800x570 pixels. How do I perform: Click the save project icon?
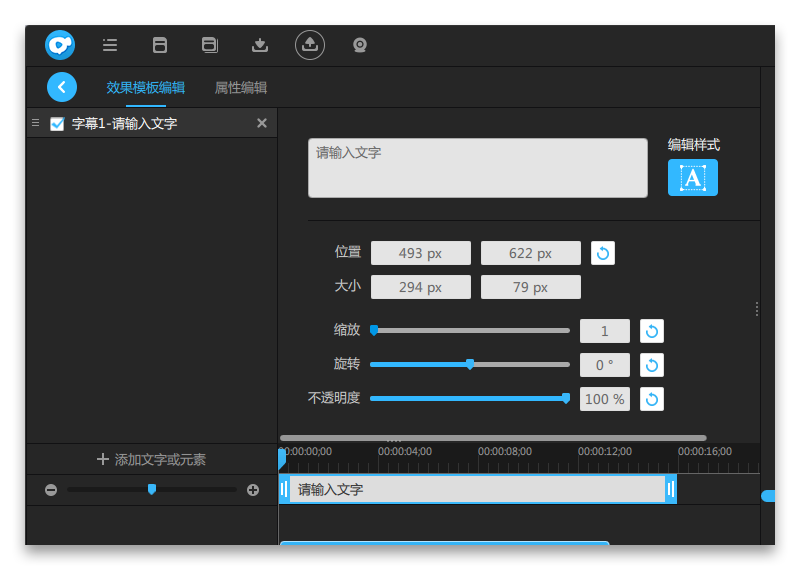tap(160, 45)
